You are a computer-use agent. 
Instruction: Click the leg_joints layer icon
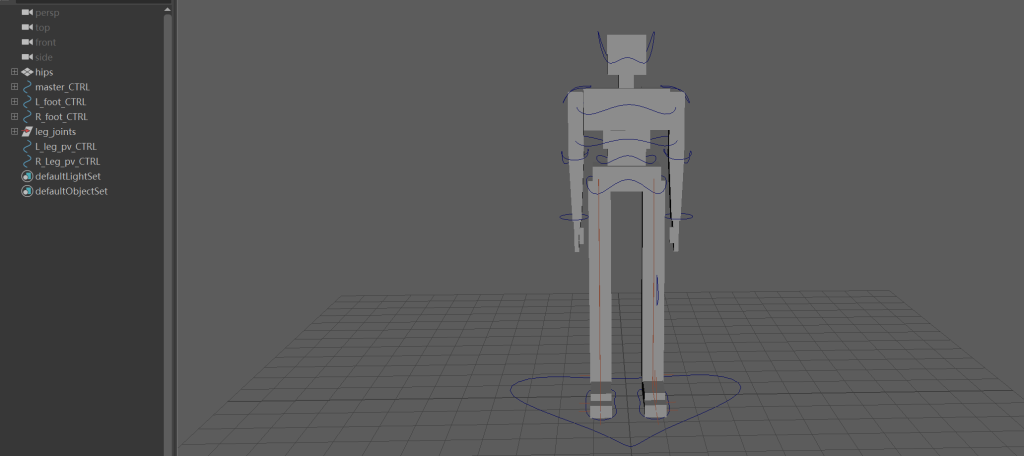(x=27, y=131)
